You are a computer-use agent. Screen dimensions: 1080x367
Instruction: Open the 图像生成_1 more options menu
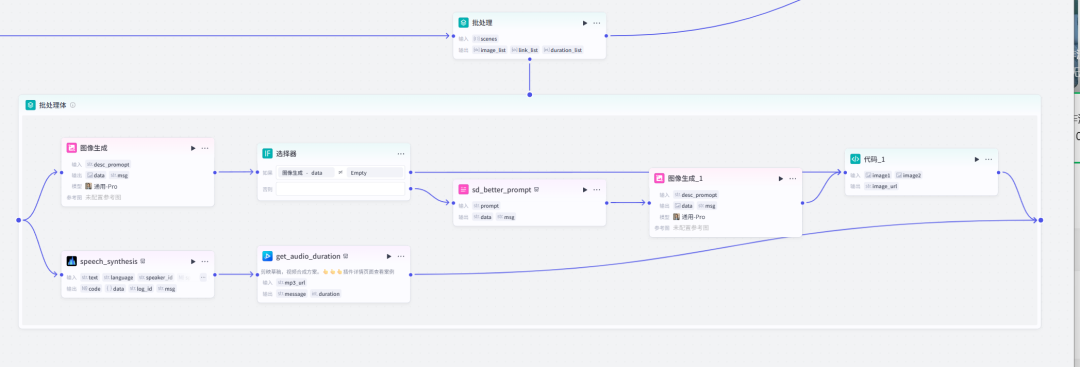click(792, 178)
